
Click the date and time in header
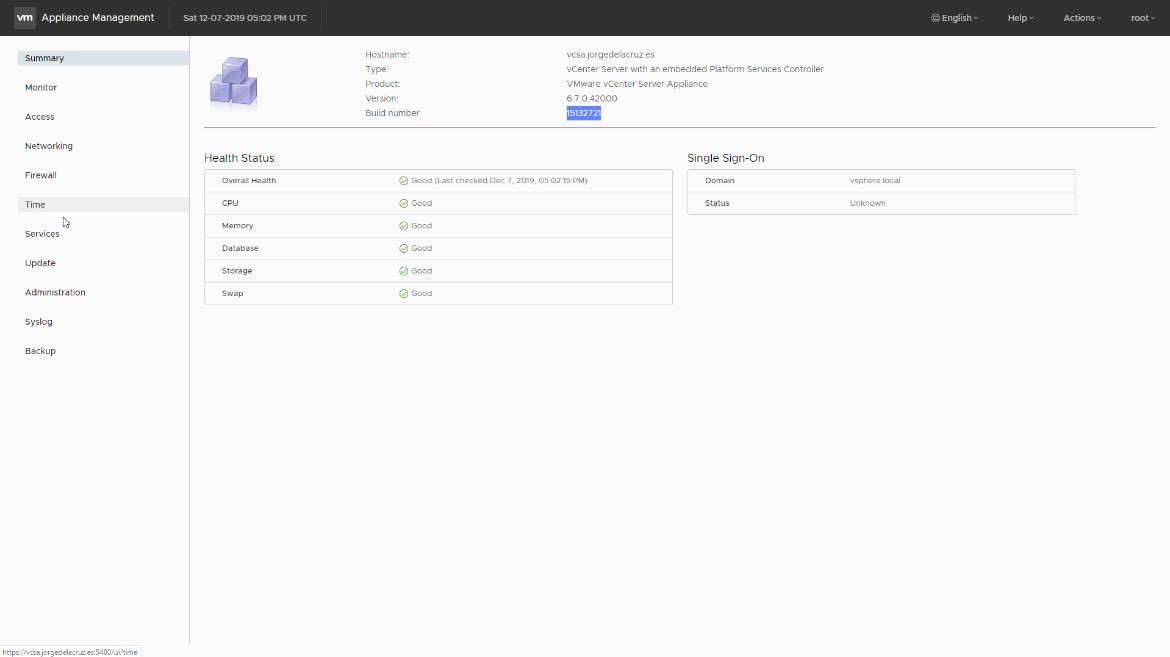(245, 18)
